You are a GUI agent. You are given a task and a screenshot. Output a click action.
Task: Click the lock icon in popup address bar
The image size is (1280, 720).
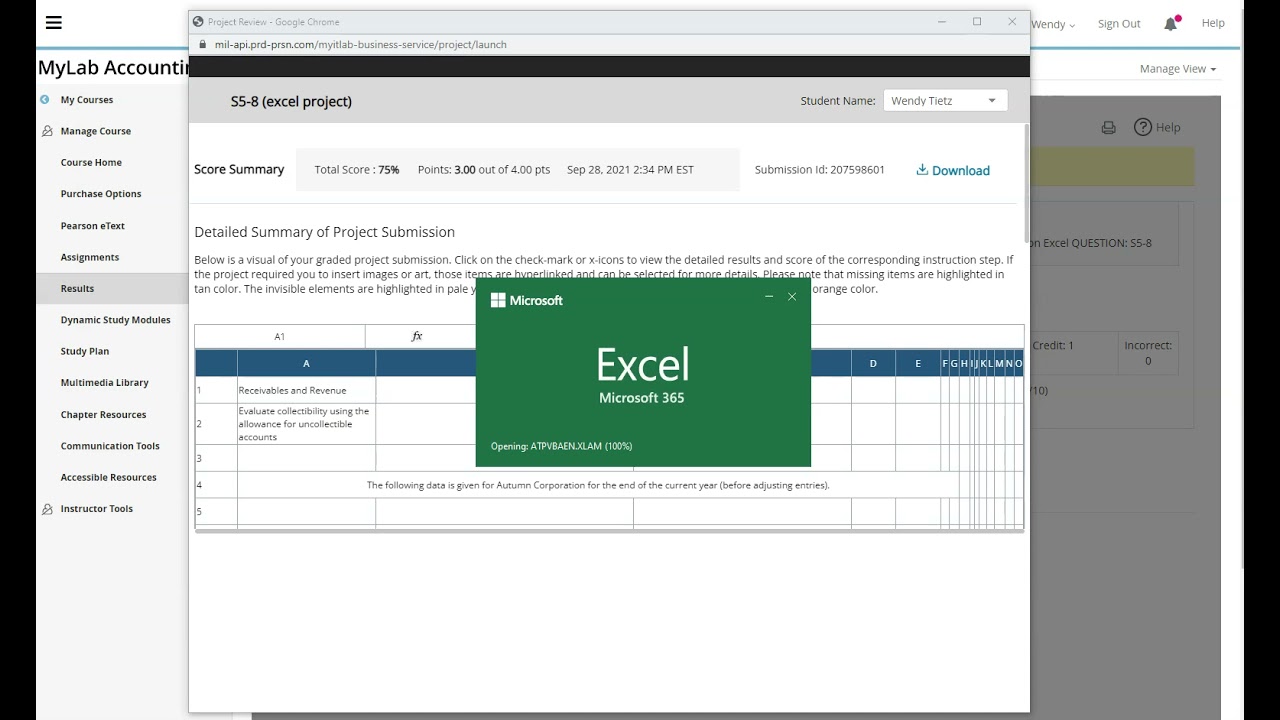pyautogui.click(x=200, y=44)
